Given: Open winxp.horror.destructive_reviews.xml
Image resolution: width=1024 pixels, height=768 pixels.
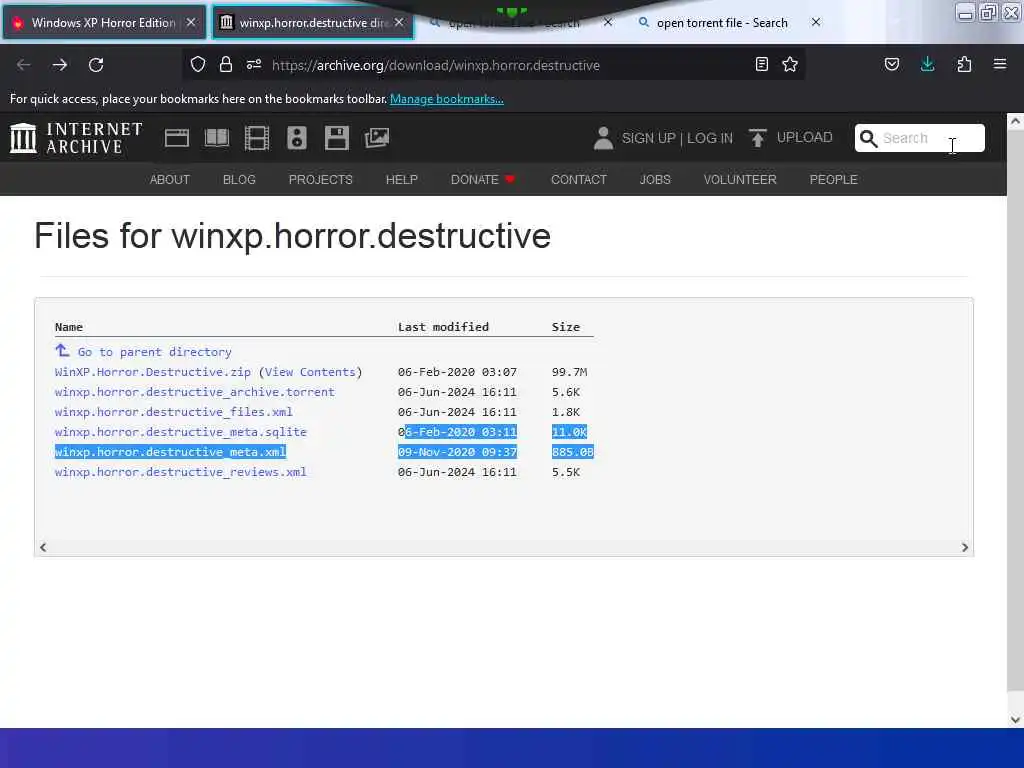Looking at the screenshot, I should (181, 472).
